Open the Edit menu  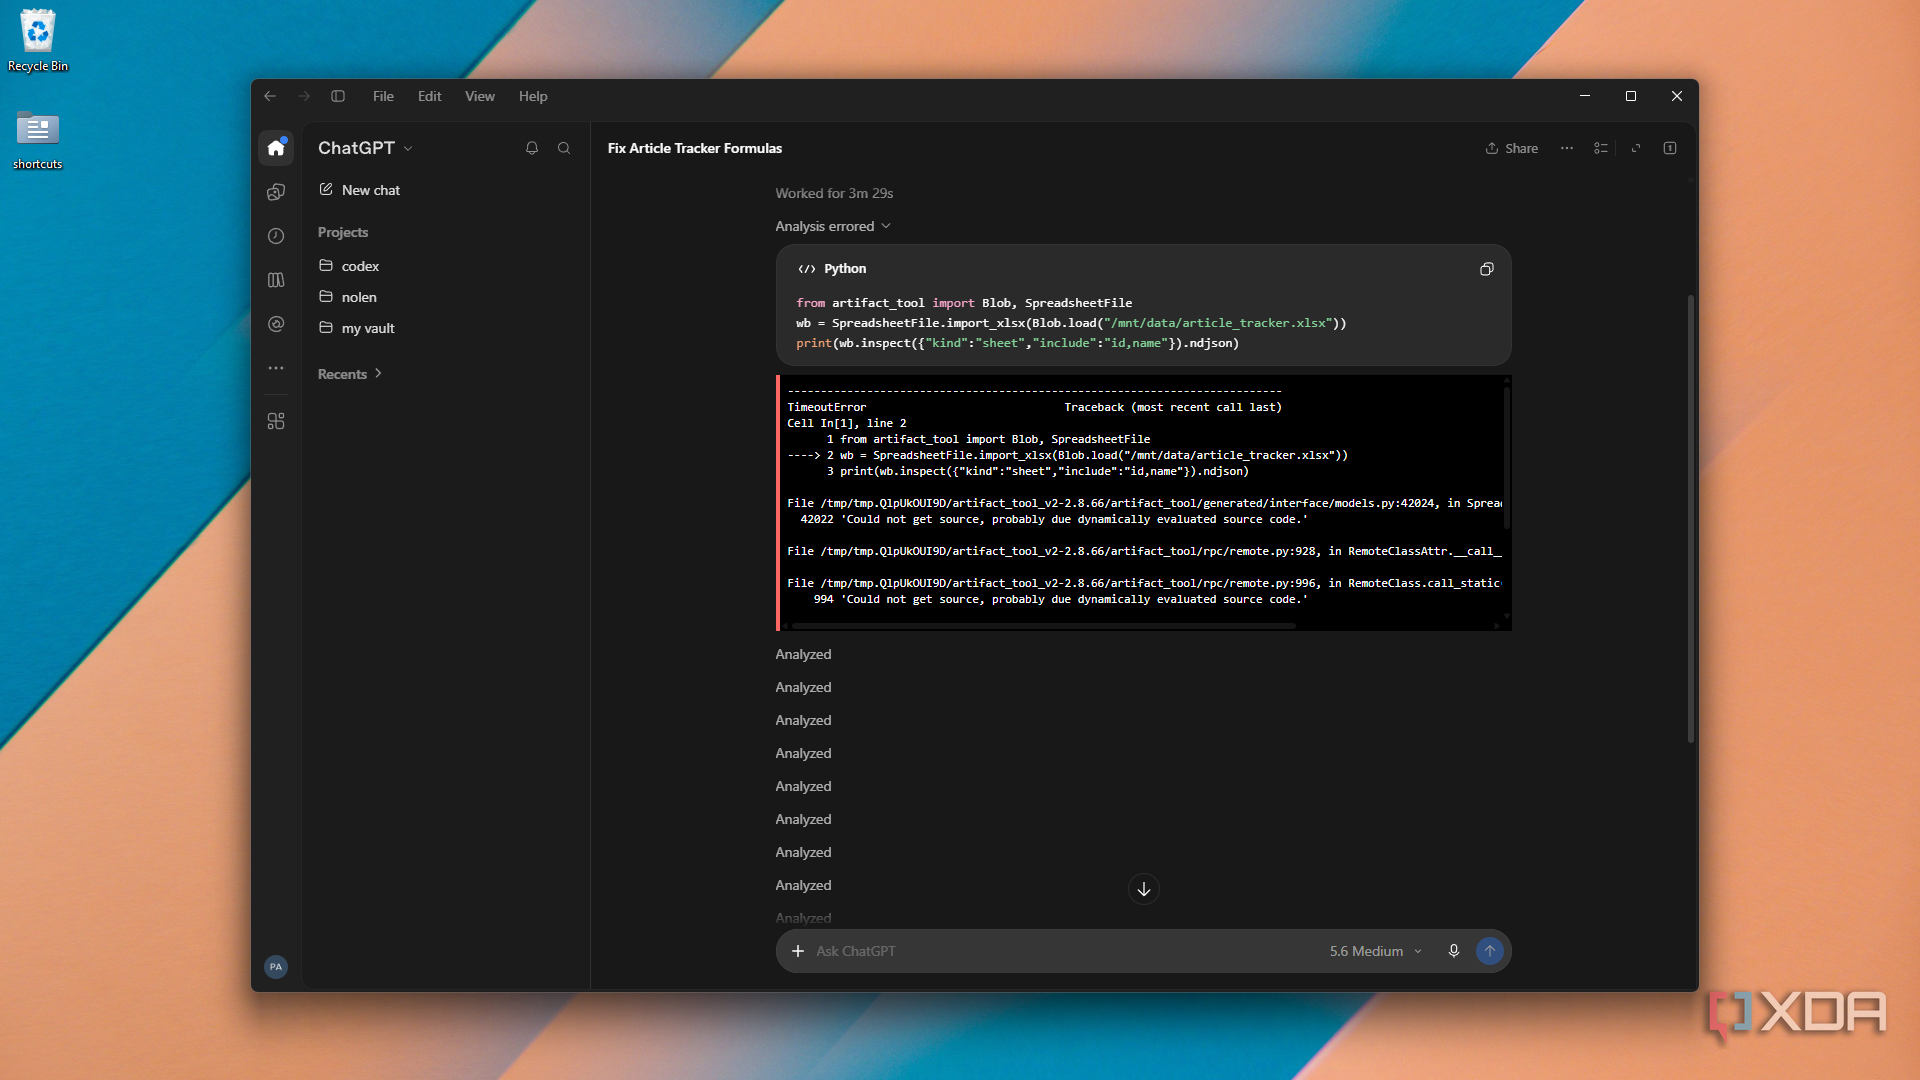pos(429,96)
